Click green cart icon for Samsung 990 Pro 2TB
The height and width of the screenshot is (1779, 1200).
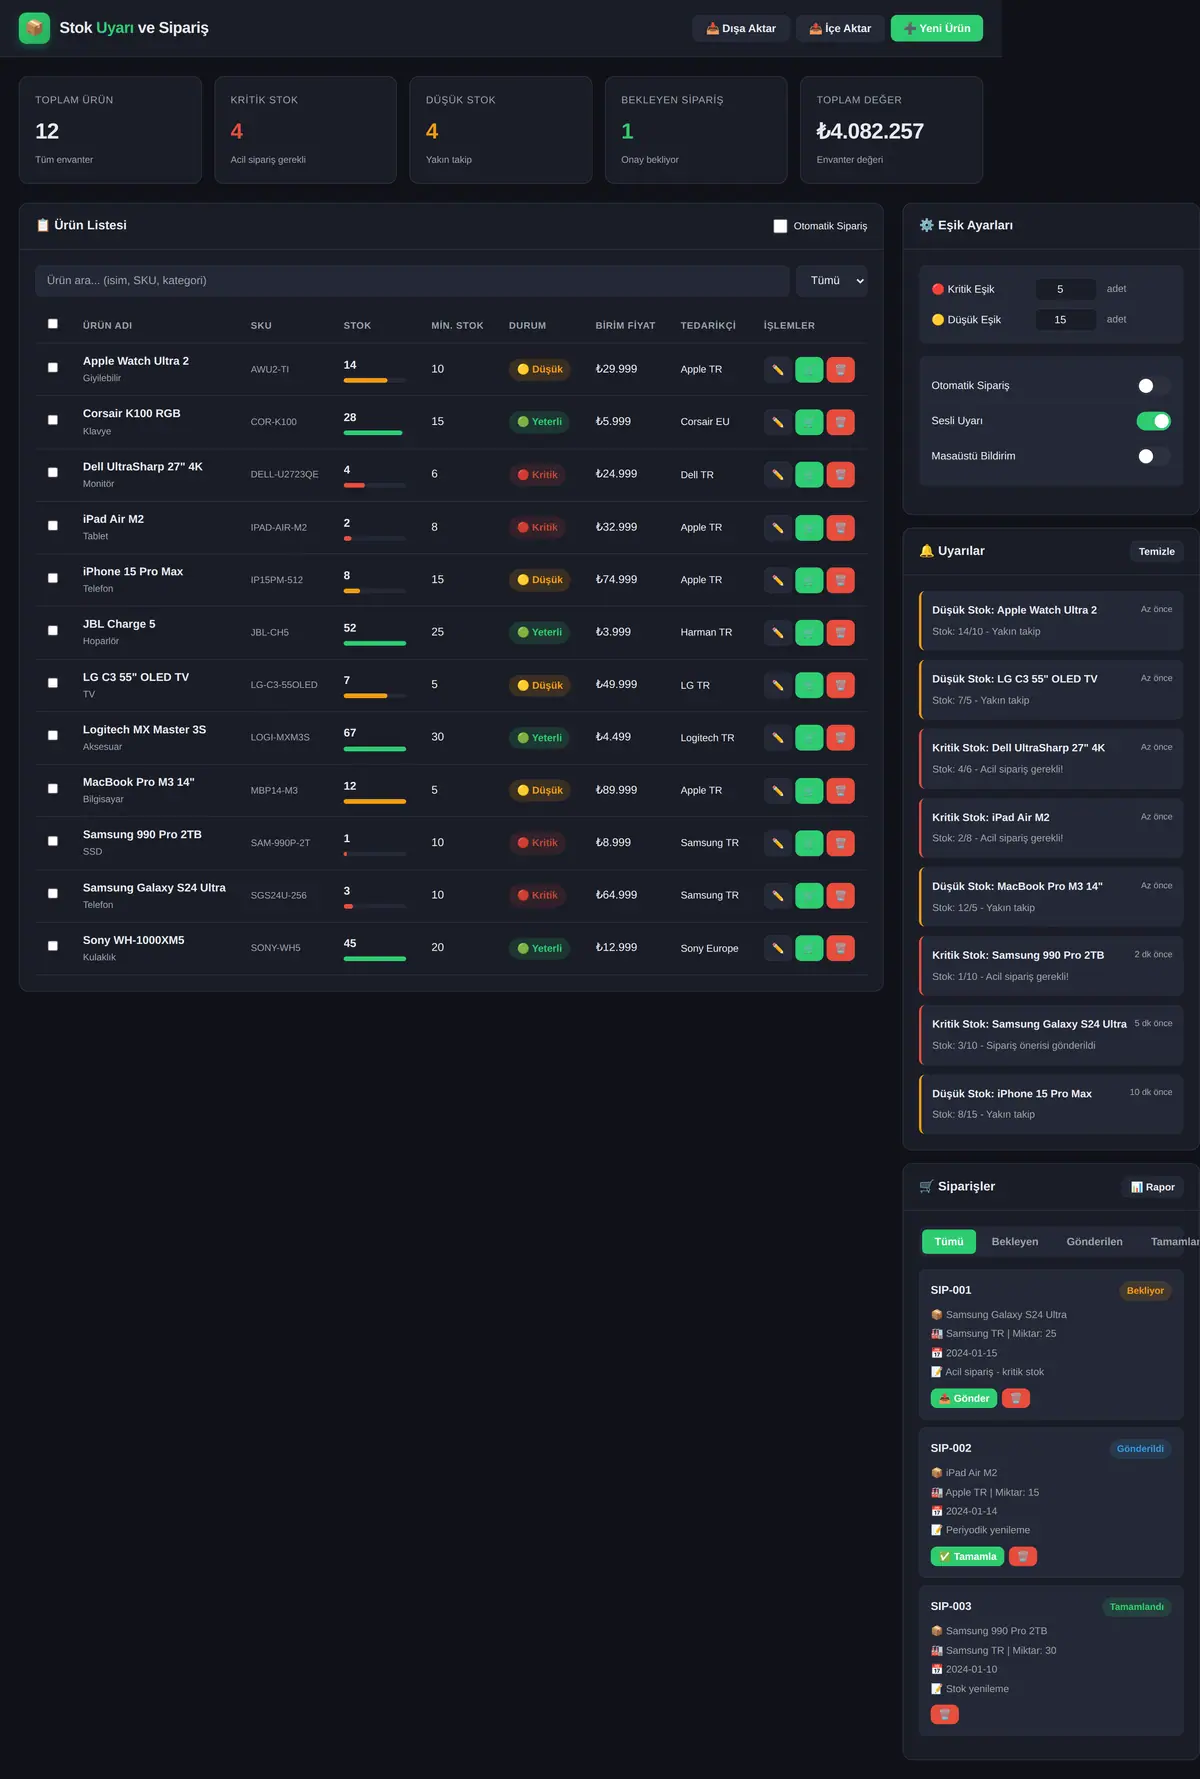tap(809, 843)
